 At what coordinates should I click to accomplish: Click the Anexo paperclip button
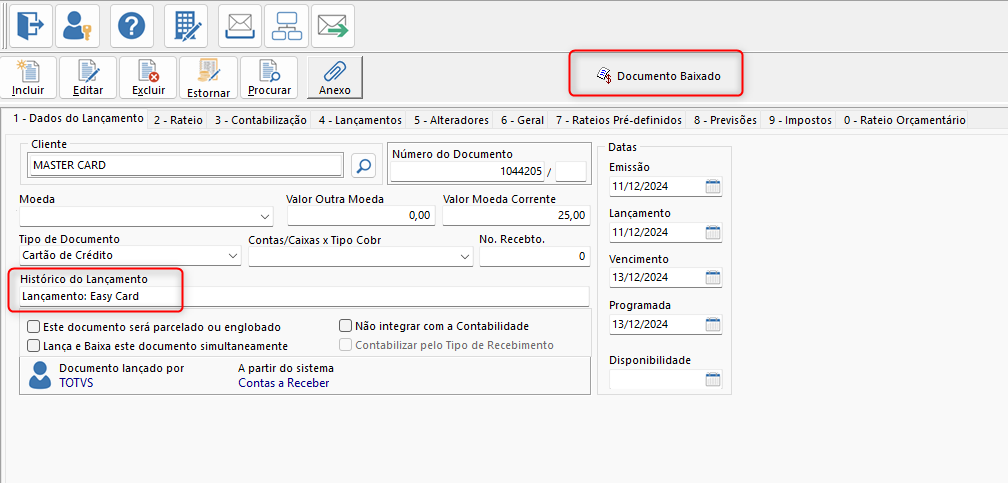335,78
